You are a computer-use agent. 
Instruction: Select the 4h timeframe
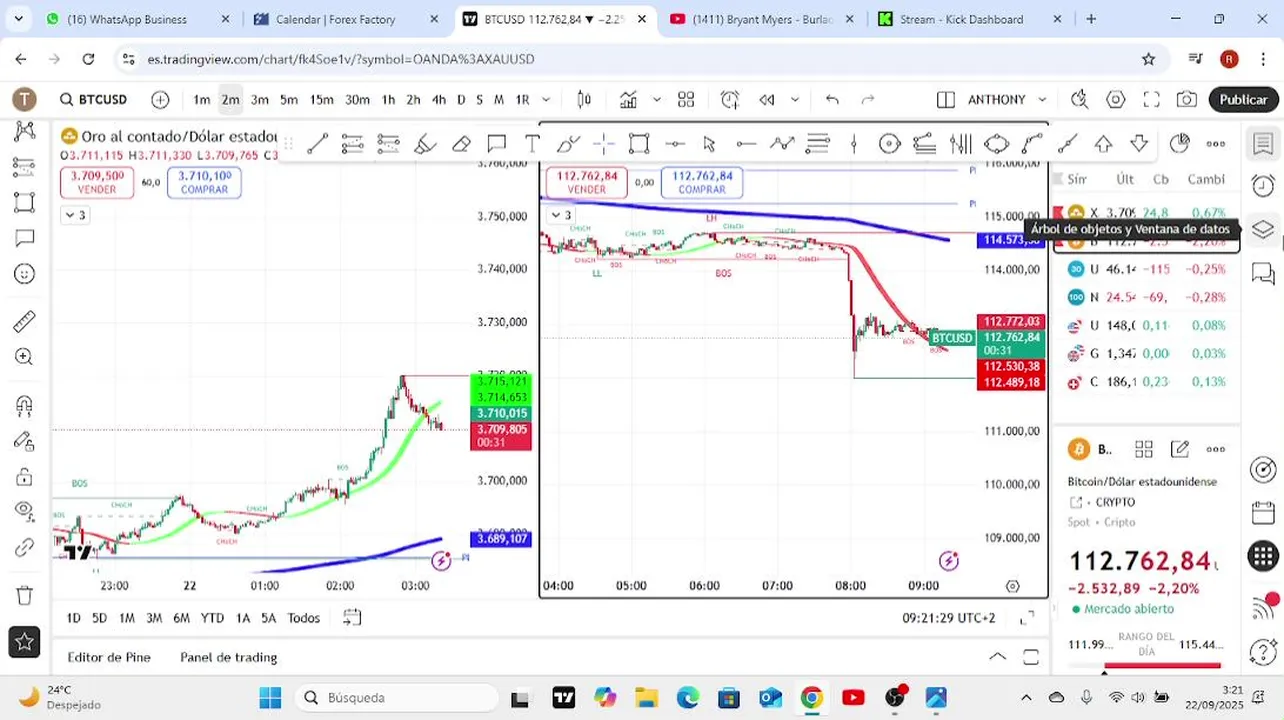point(438,99)
